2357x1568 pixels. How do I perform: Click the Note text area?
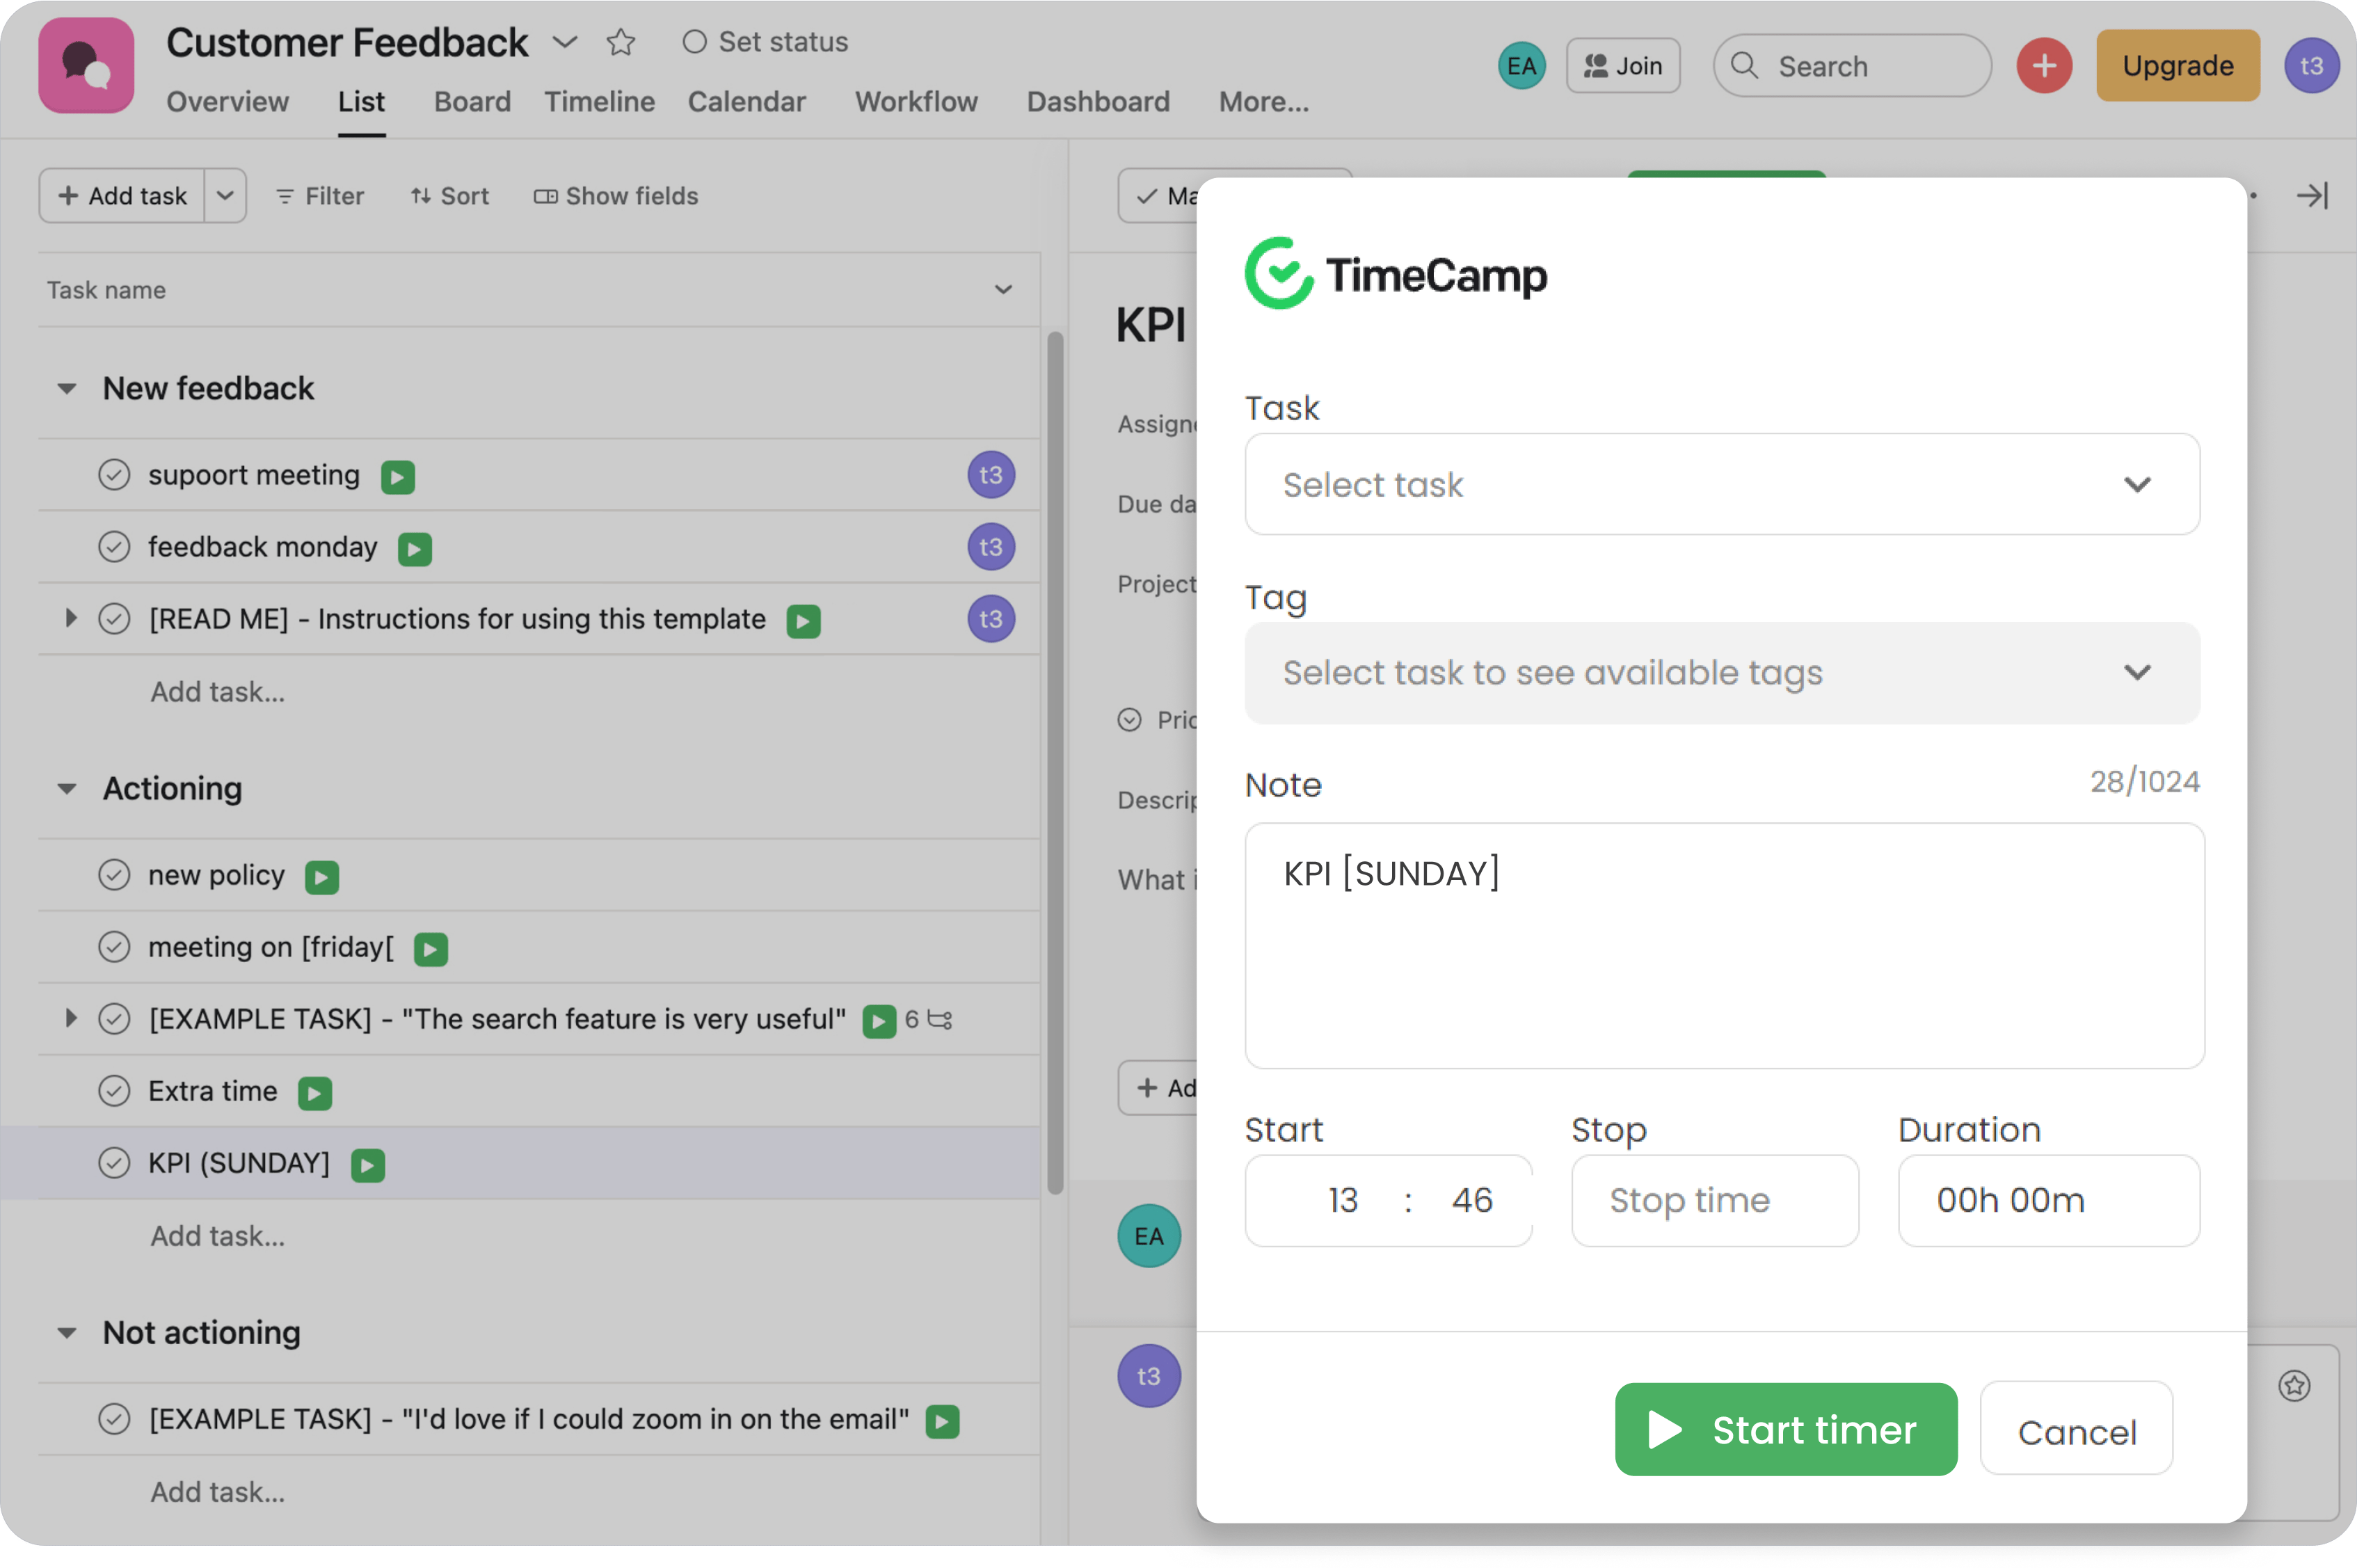[1724, 946]
